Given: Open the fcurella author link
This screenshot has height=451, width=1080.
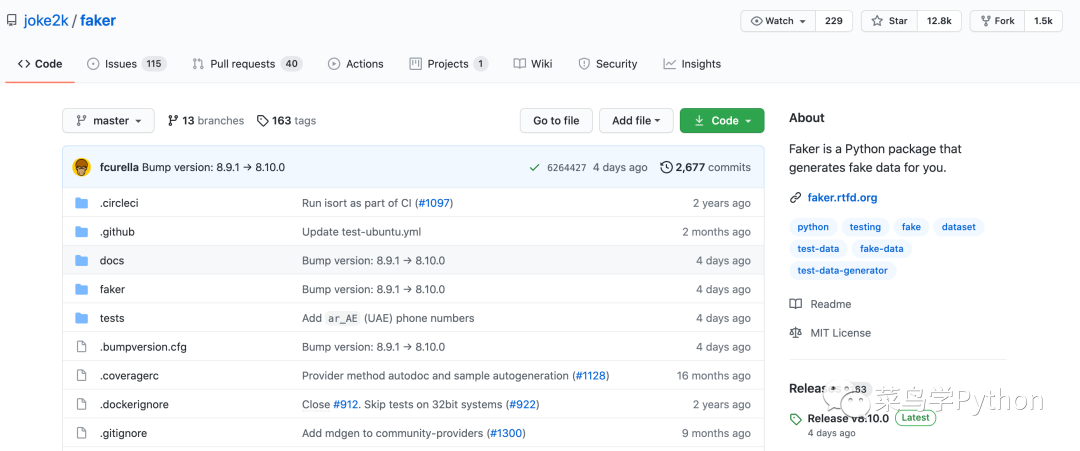Looking at the screenshot, I should pyautogui.click(x=119, y=167).
